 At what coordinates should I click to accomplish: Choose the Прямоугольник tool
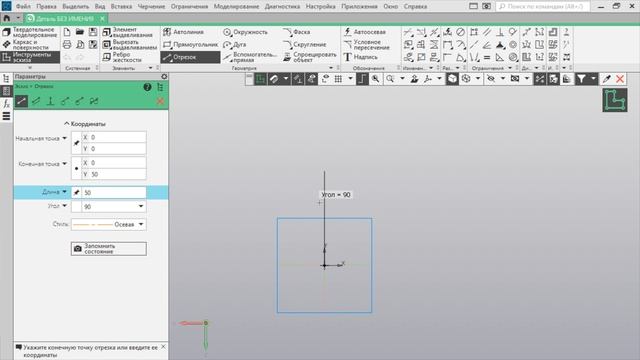tap(190, 44)
